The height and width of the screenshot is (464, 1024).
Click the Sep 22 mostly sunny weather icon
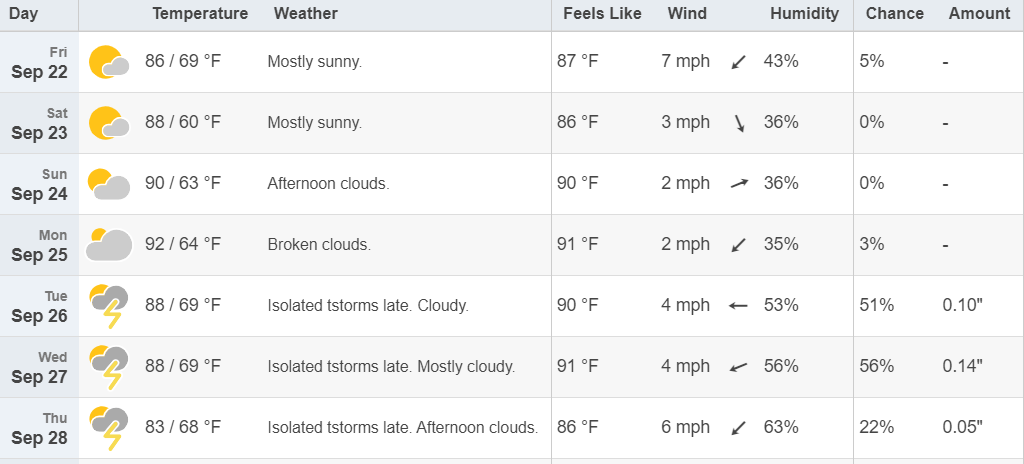pos(109,62)
